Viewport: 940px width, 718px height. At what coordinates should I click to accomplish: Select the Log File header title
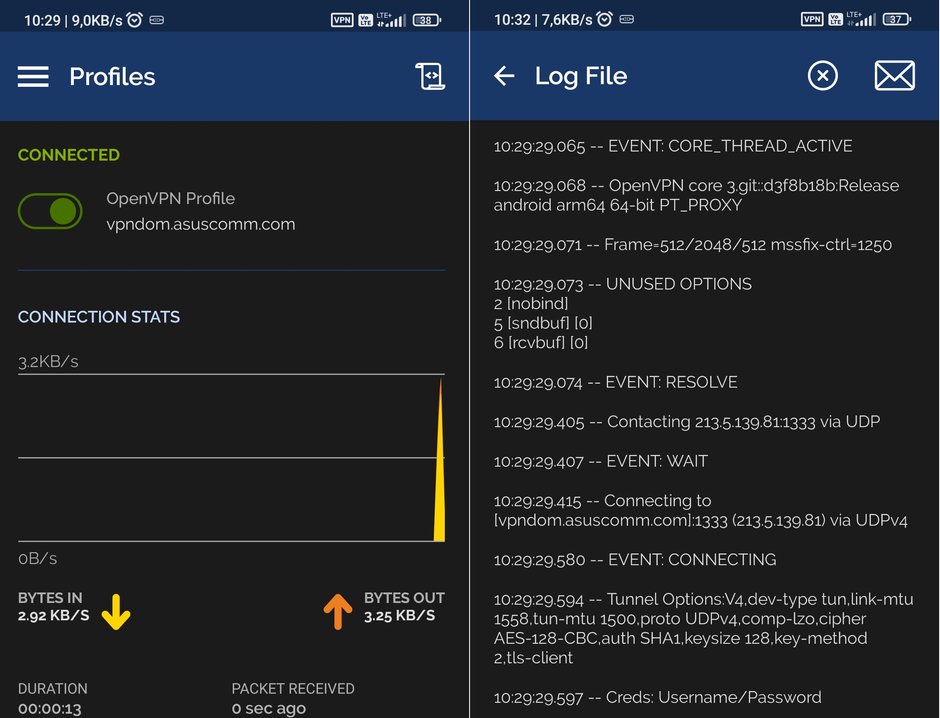pyautogui.click(x=581, y=76)
